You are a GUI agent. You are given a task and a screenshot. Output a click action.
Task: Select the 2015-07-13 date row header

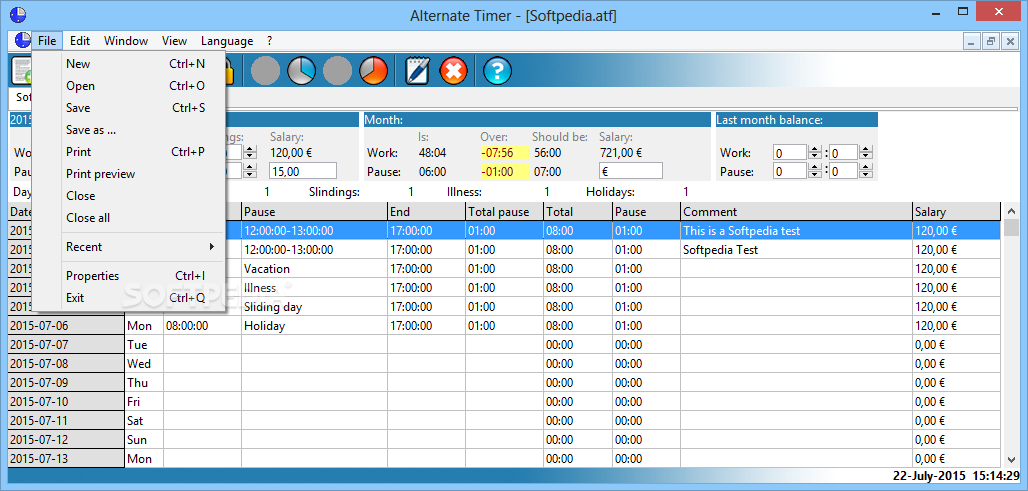tap(66, 459)
